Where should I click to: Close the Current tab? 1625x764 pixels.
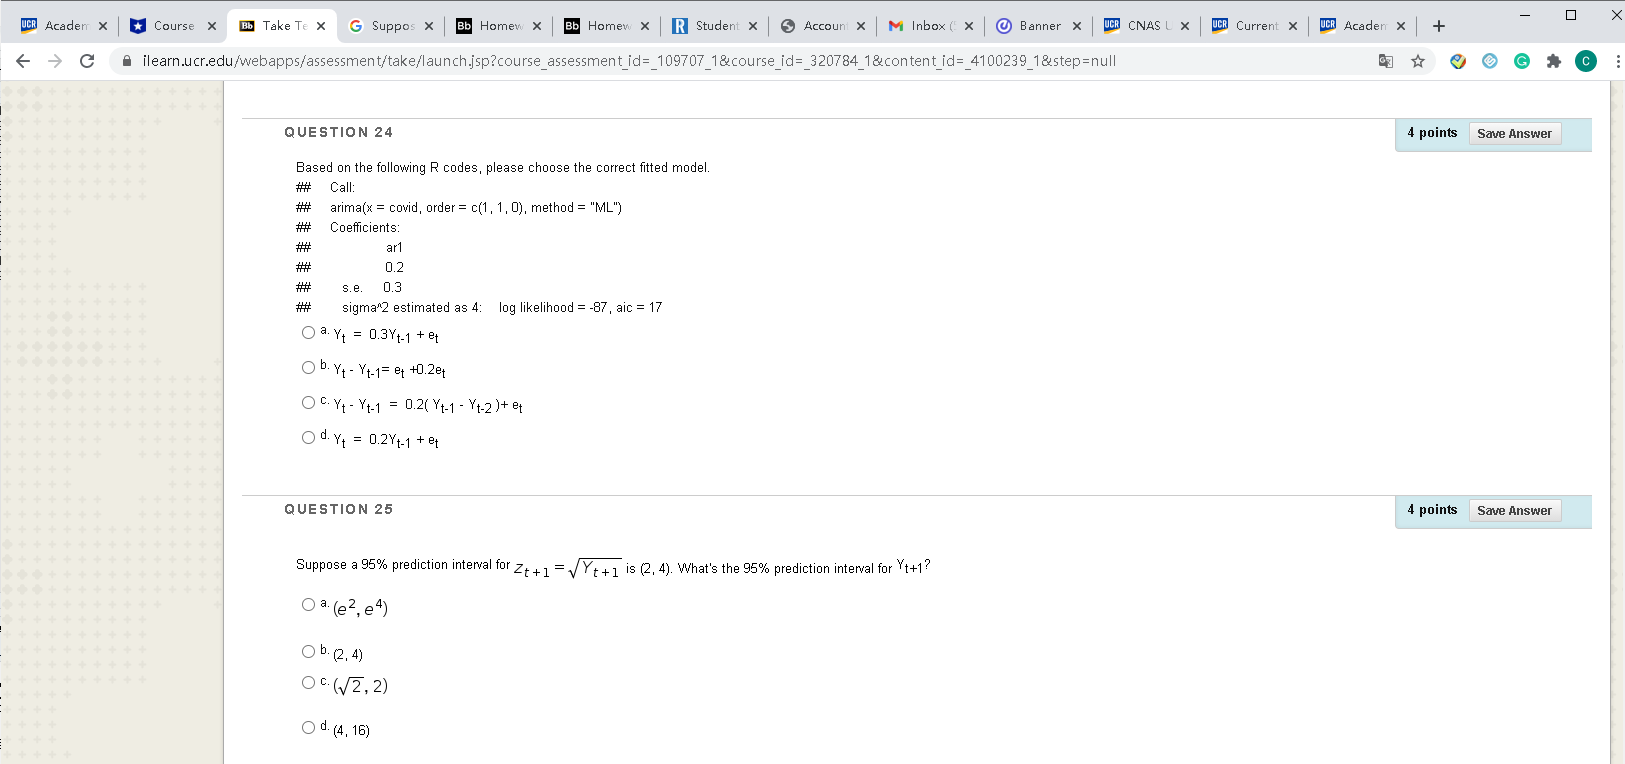click(x=1293, y=26)
